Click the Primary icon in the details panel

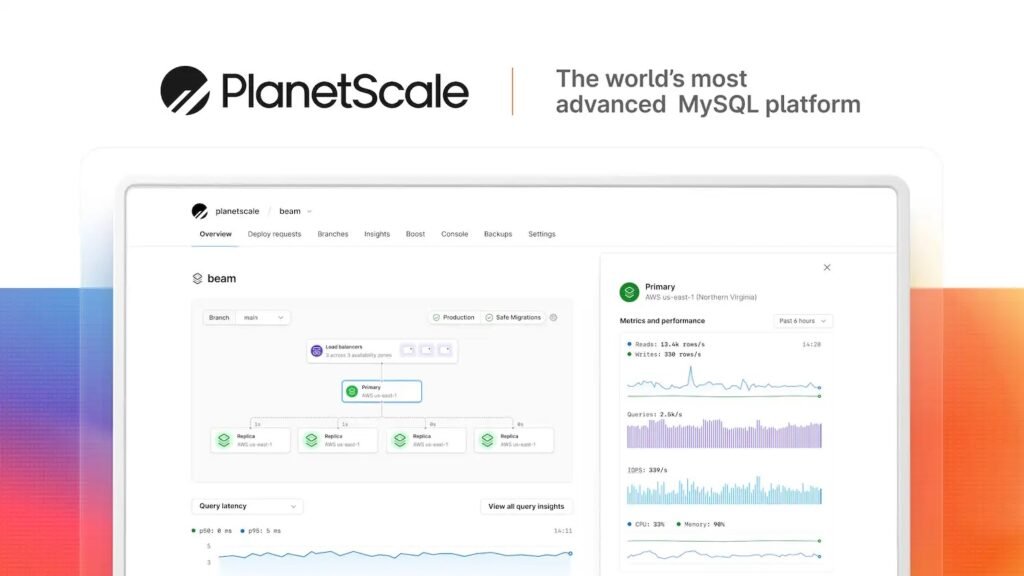click(628, 291)
